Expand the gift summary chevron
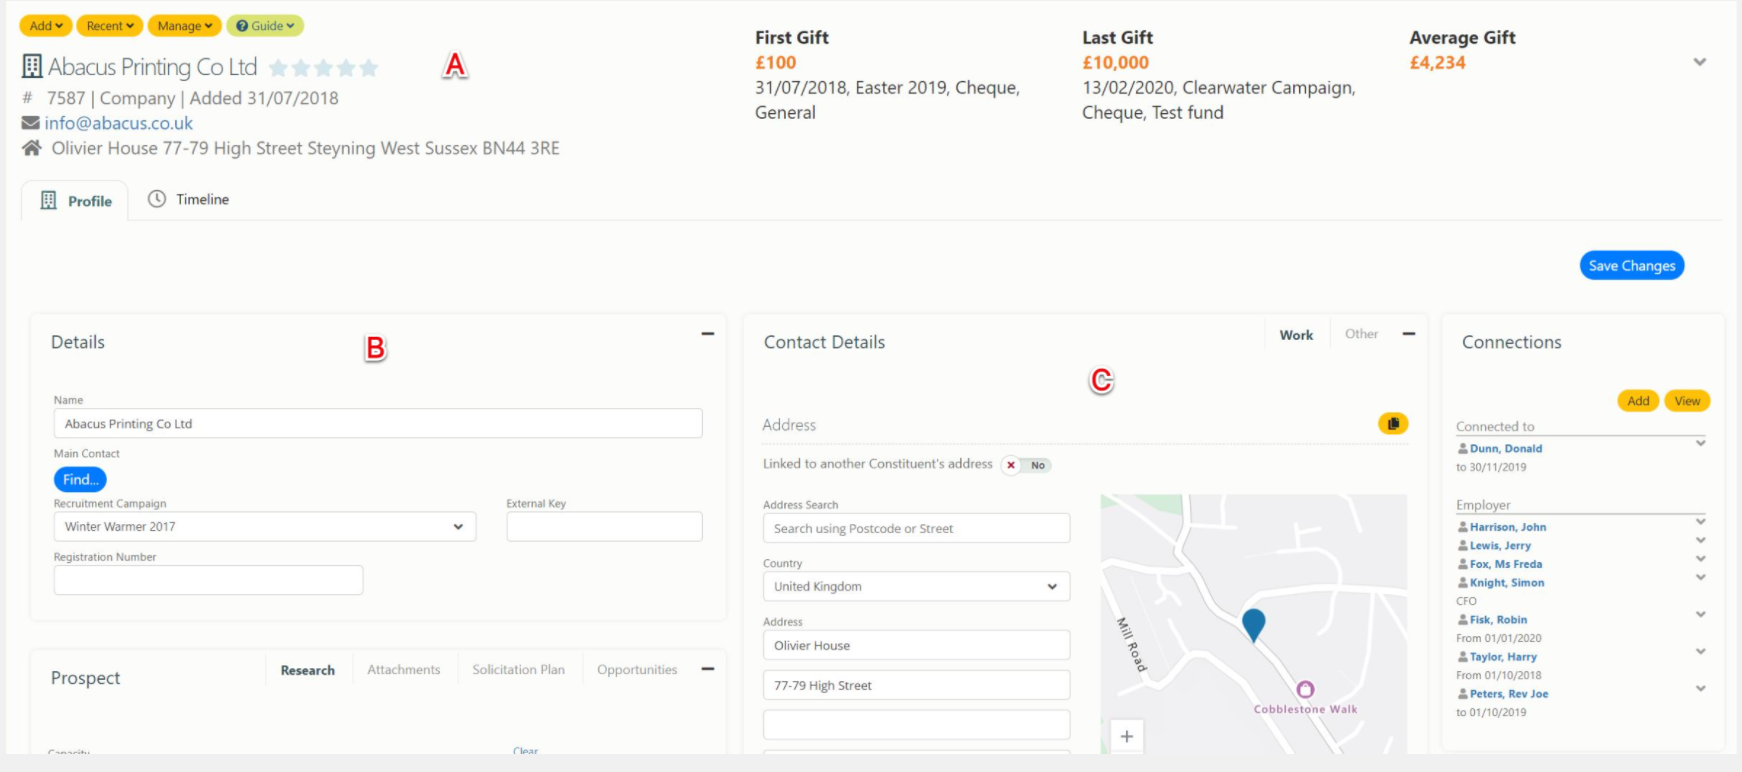 [1699, 62]
